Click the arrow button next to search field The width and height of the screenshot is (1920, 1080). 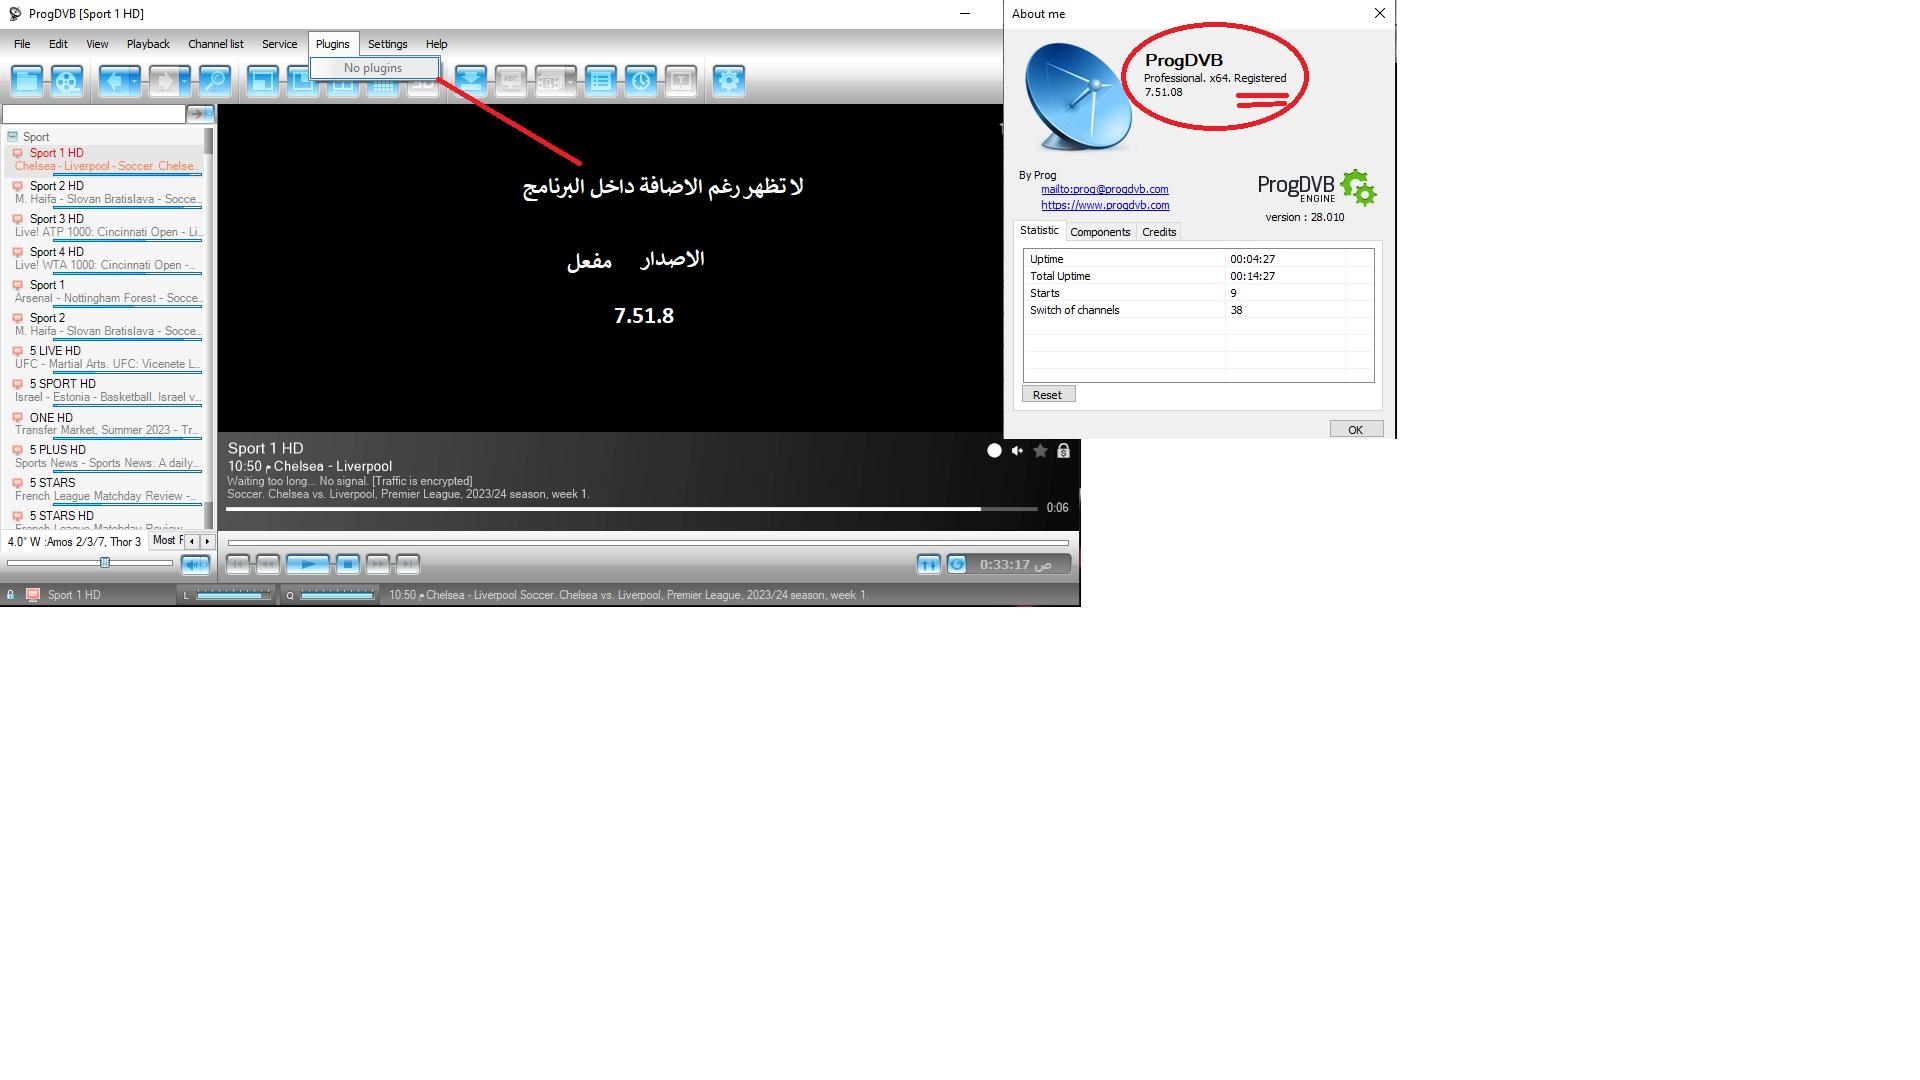[x=200, y=114]
